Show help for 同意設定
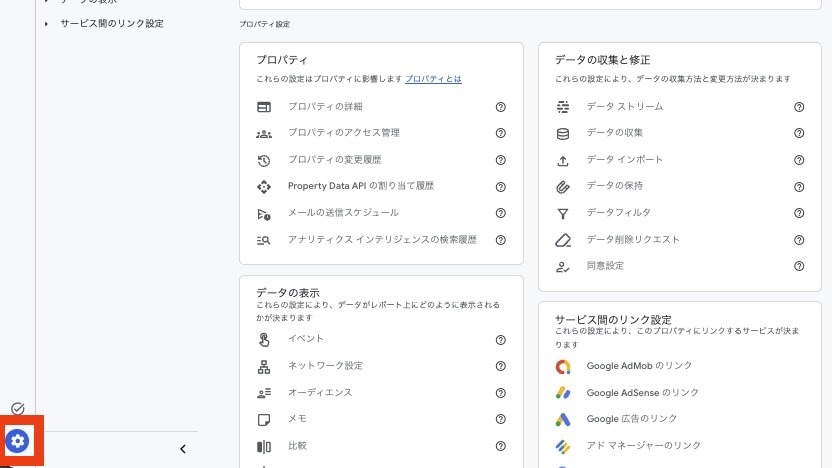The width and height of the screenshot is (832, 468). click(799, 266)
